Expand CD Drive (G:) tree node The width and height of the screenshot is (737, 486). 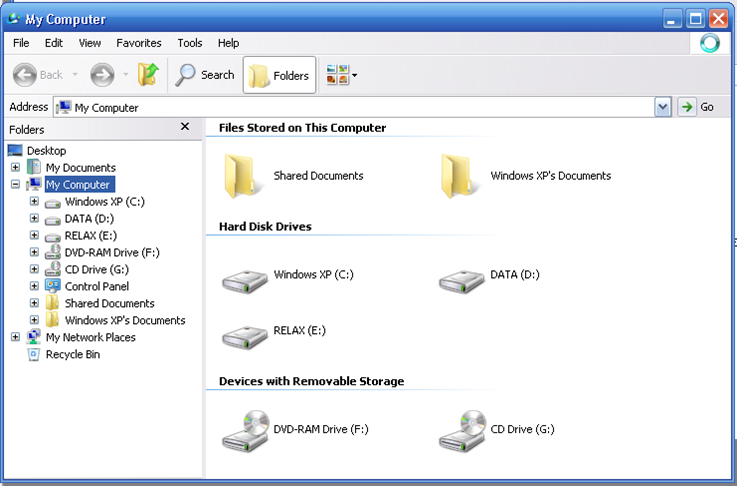[34, 269]
